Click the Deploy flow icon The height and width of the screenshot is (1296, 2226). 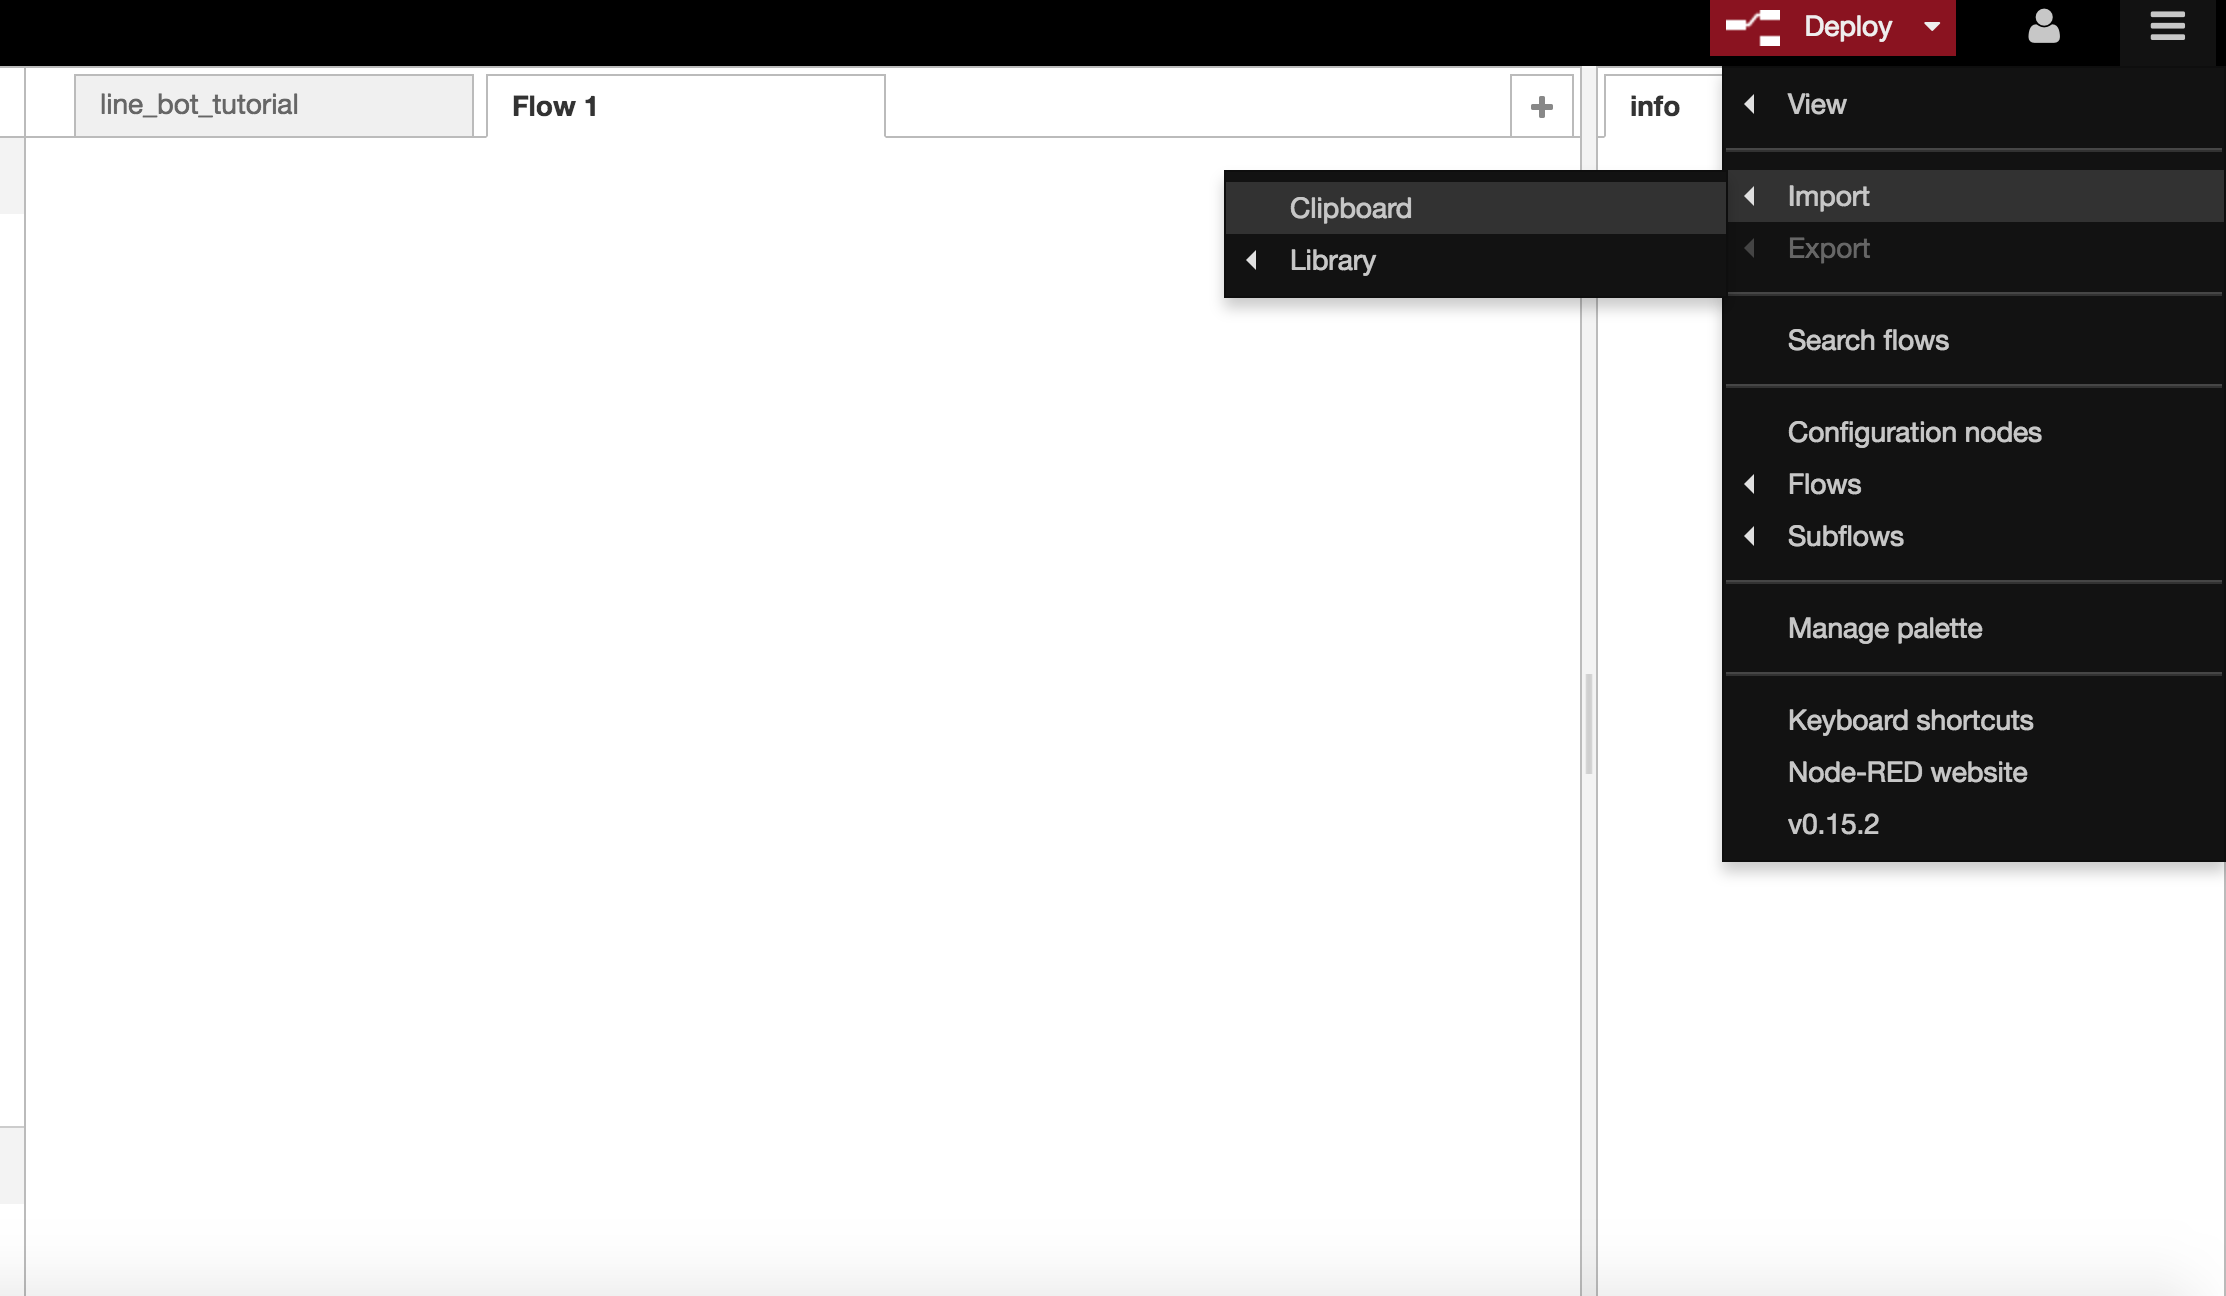[x=1753, y=28]
